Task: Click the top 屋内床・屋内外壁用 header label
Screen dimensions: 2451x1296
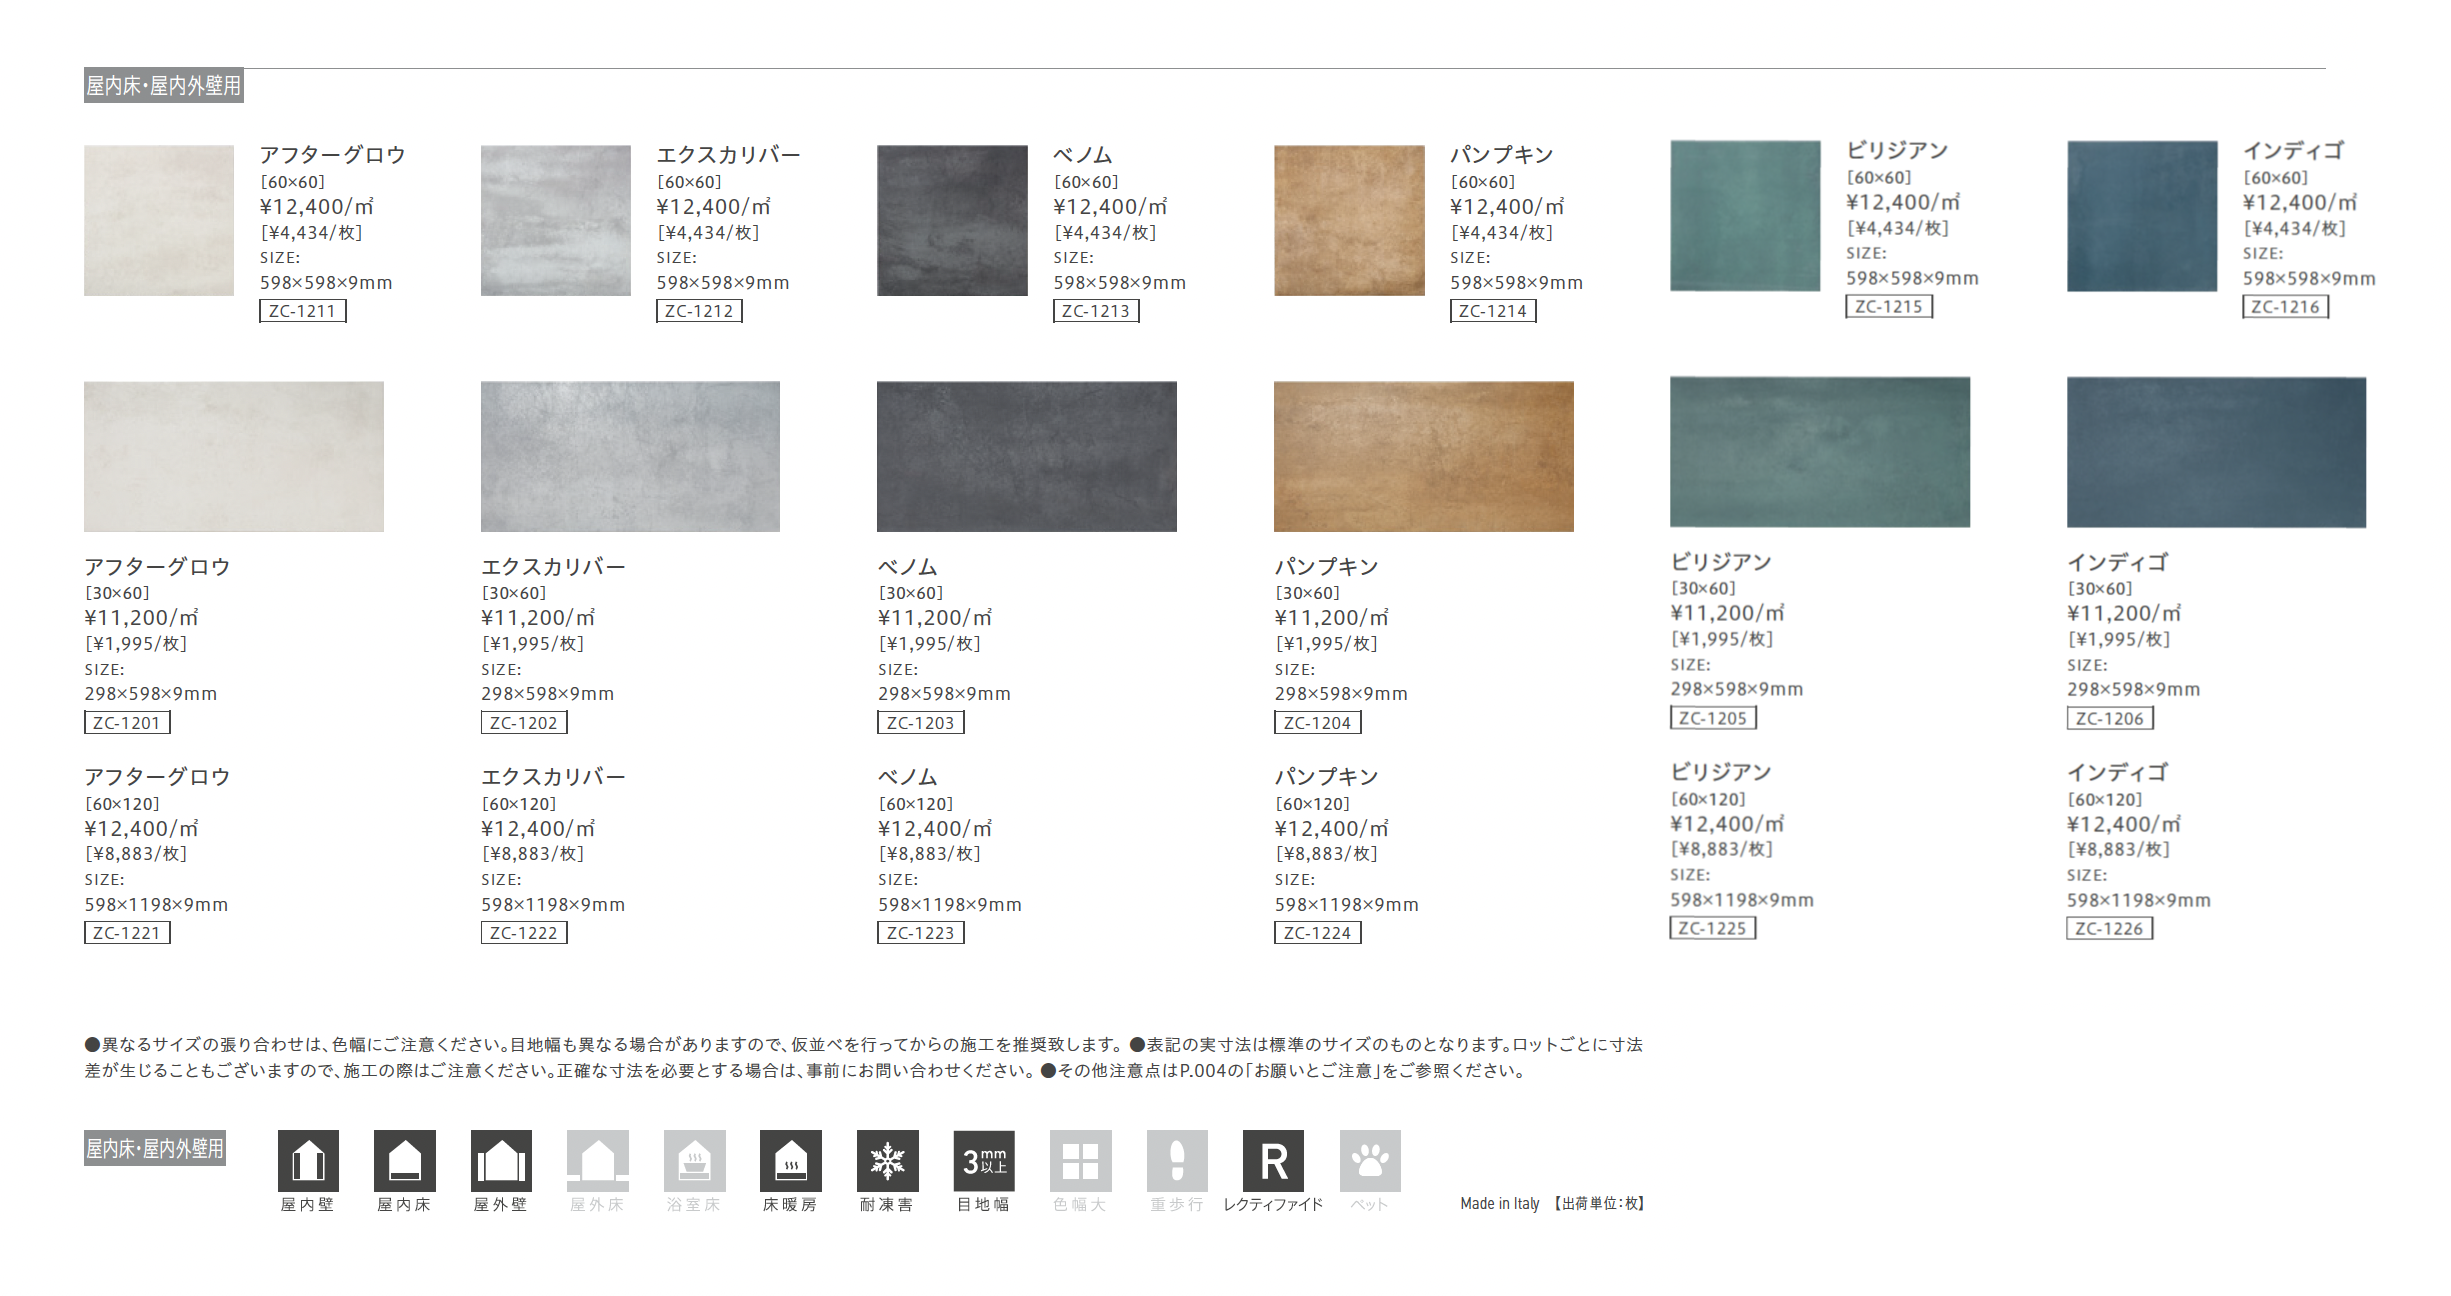Action: (x=163, y=86)
